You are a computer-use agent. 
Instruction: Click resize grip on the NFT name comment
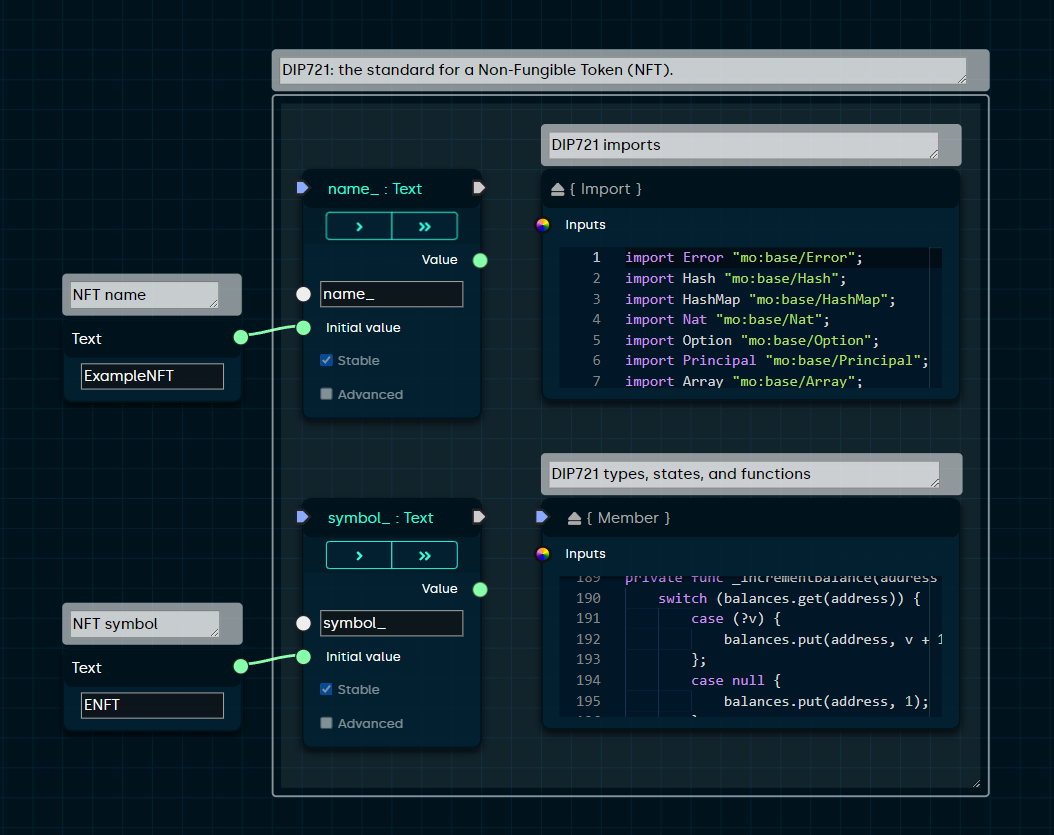(x=214, y=303)
